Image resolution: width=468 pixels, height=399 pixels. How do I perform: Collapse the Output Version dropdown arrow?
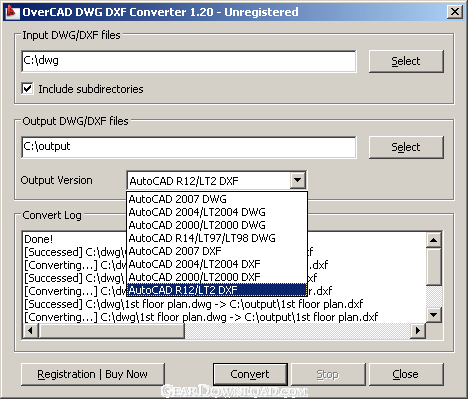coord(297,180)
